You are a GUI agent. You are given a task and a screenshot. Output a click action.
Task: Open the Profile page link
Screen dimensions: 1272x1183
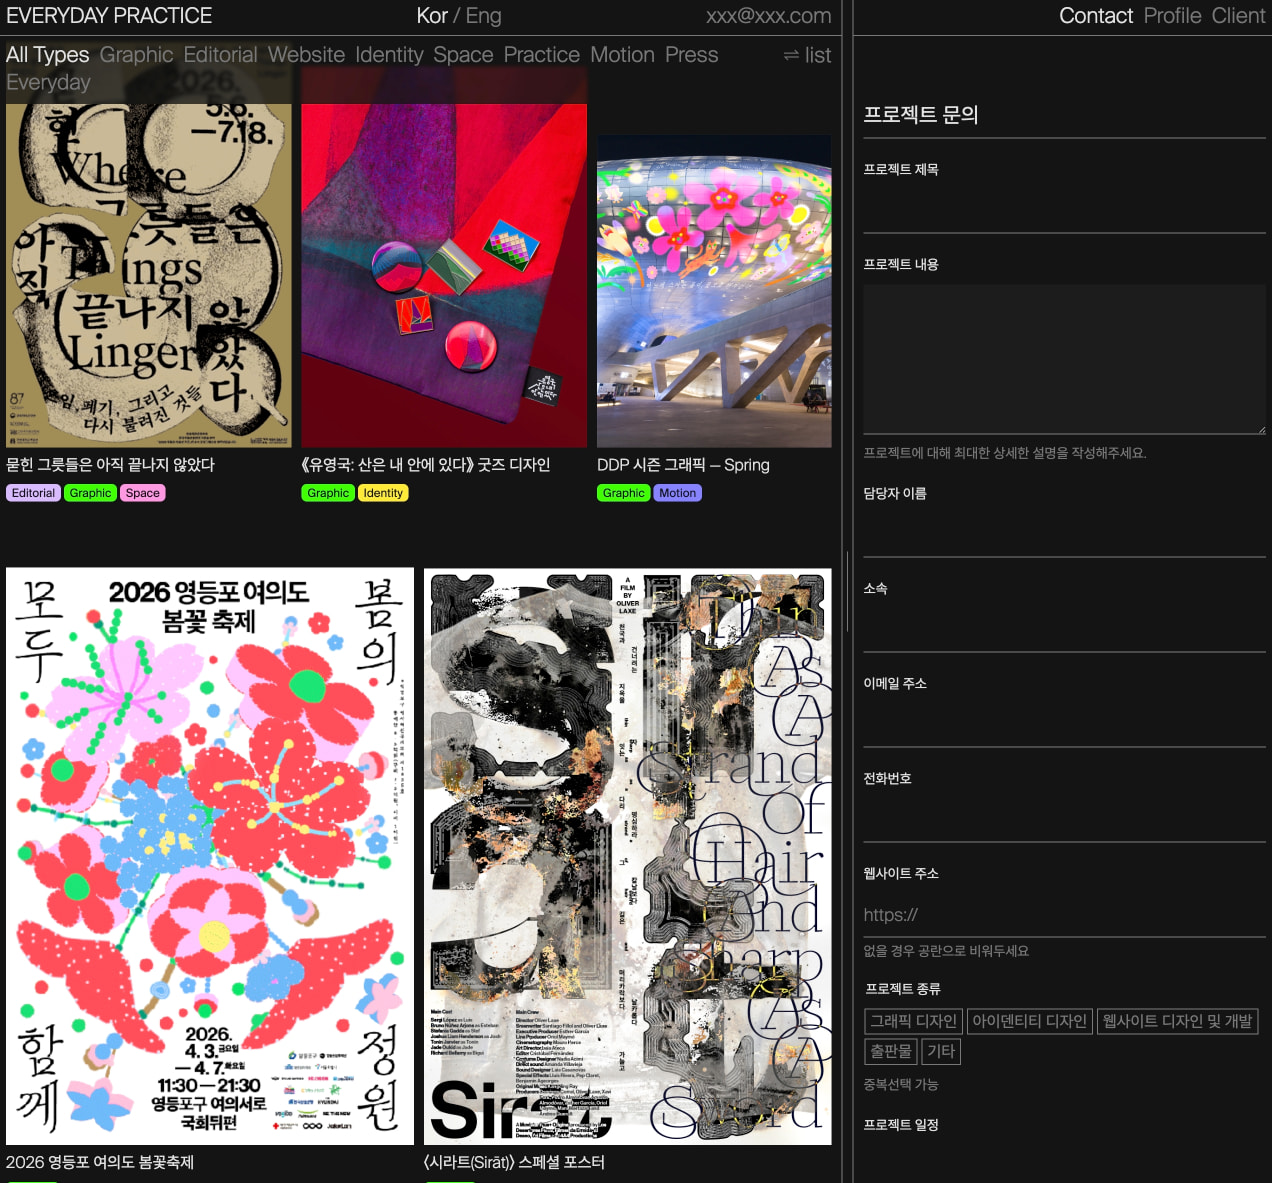click(x=1172, y=16)
